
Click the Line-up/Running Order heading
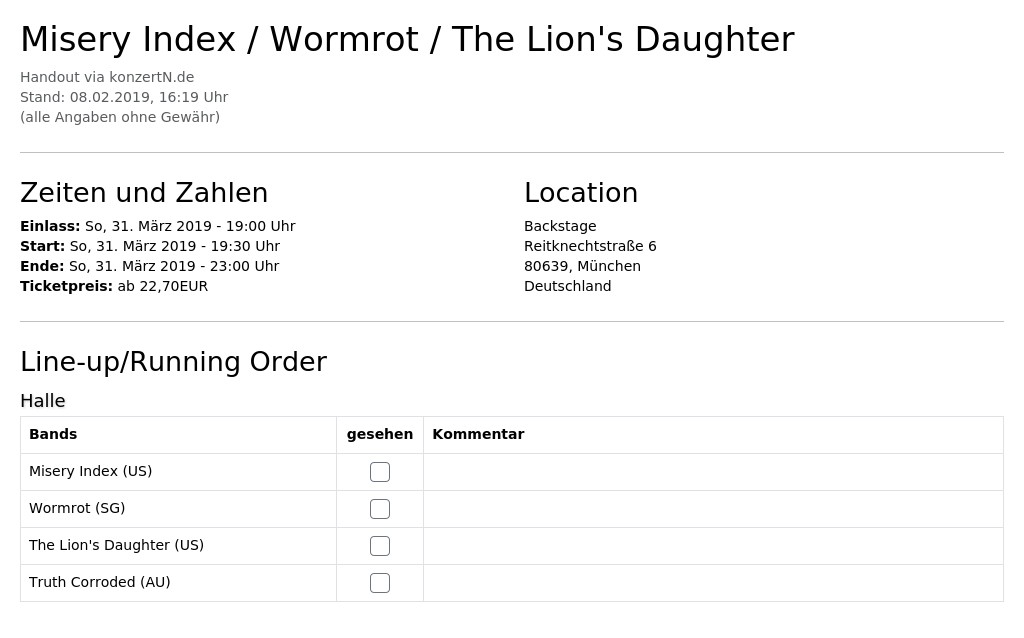point(173,362)
